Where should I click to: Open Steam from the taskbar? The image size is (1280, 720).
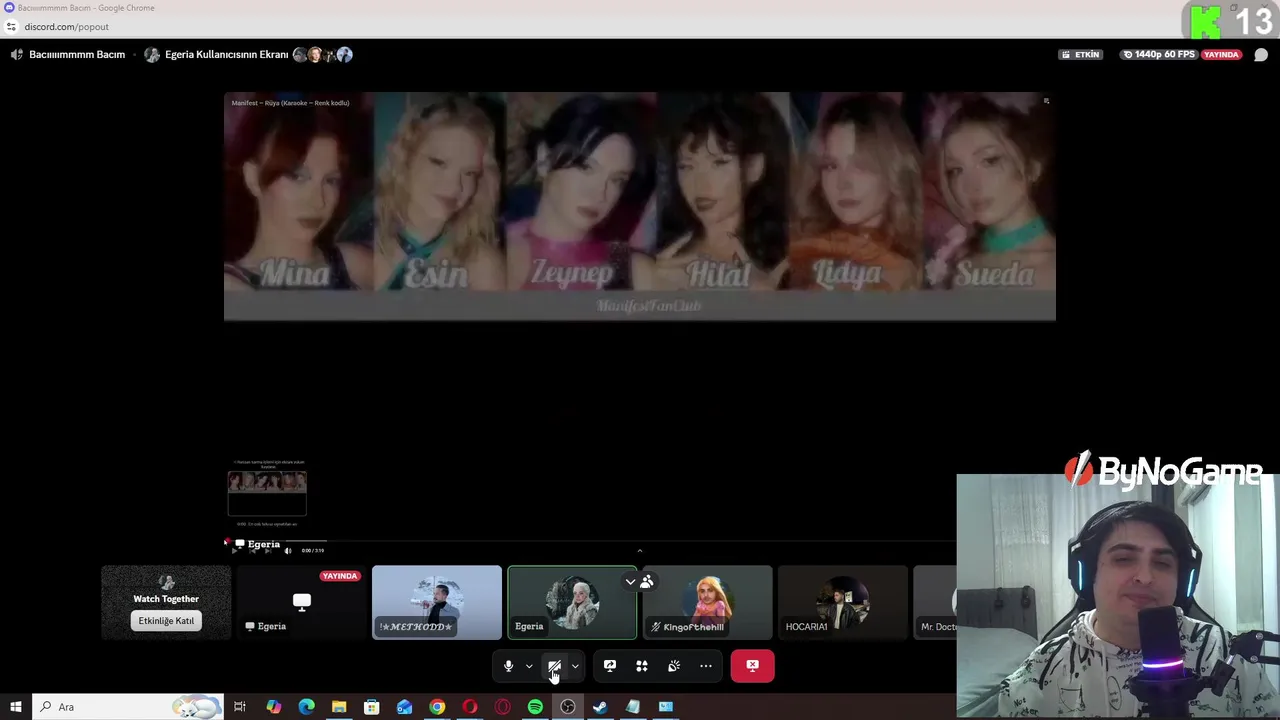tap(600, 707)
